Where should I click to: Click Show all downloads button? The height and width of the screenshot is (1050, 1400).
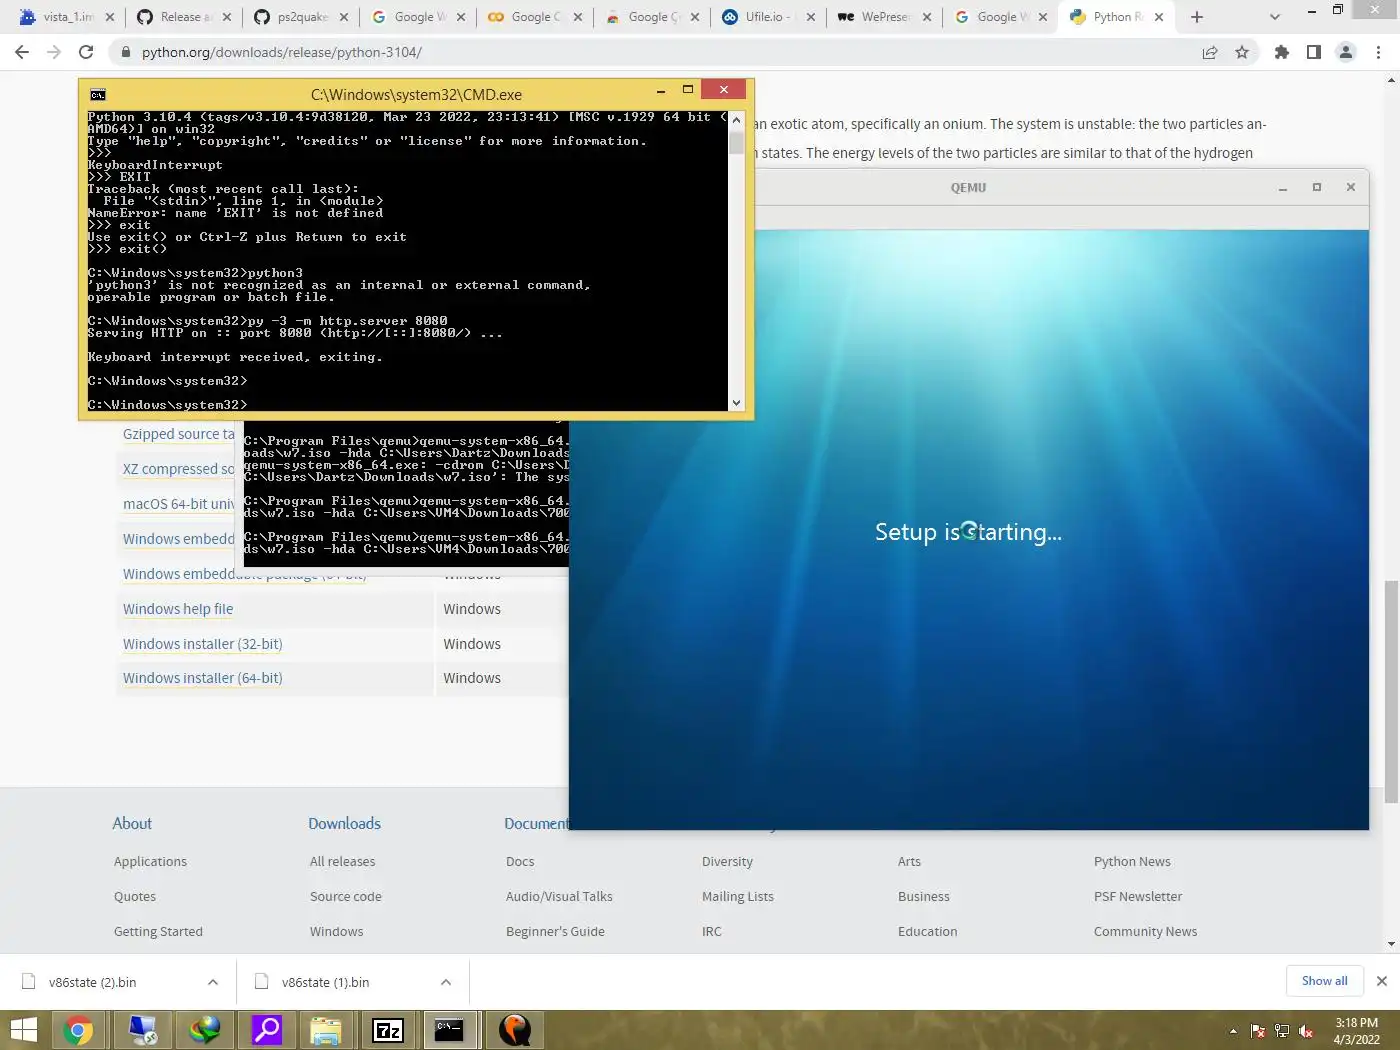1324,981
